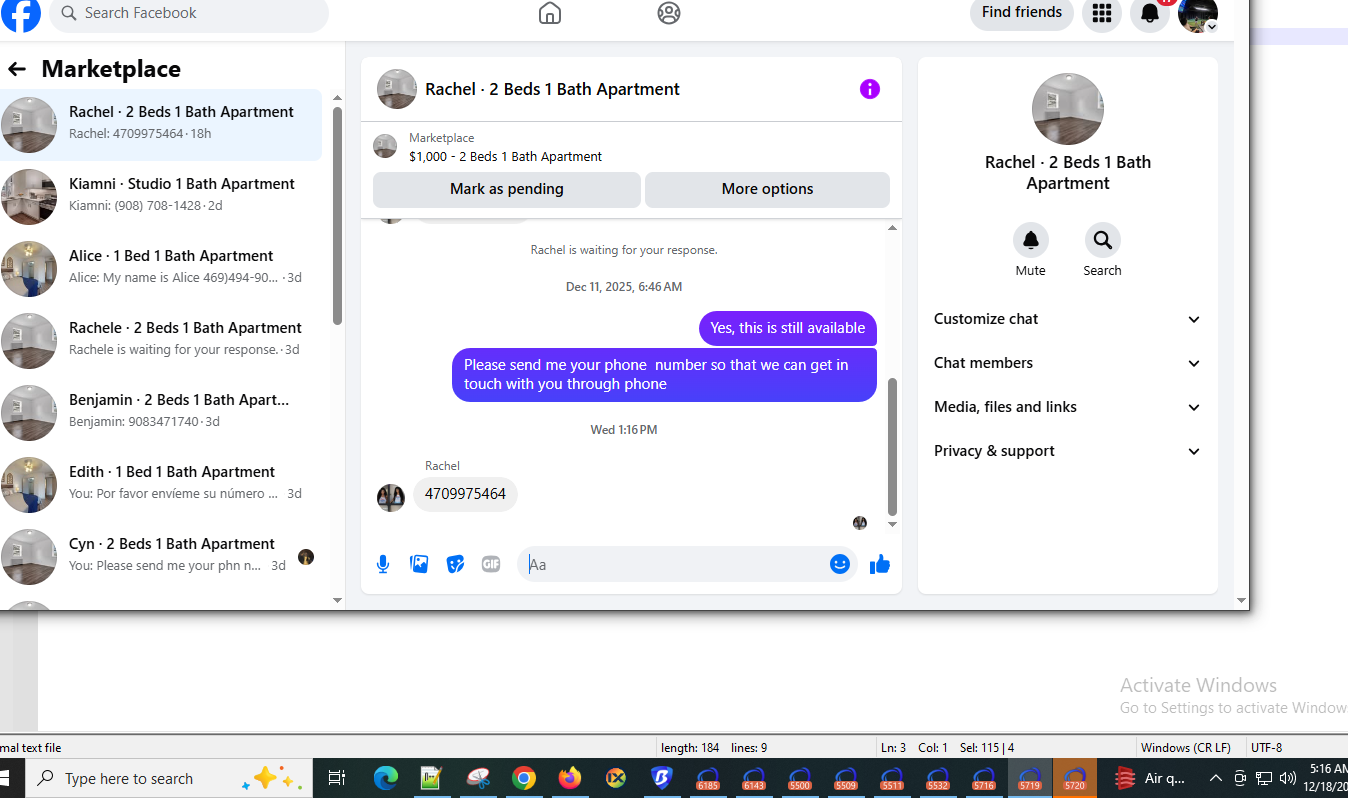This screenshot has height=798, width=1348.
Task: Launch Microsoft Edge from taskbar
Action: tap(386, 778)
